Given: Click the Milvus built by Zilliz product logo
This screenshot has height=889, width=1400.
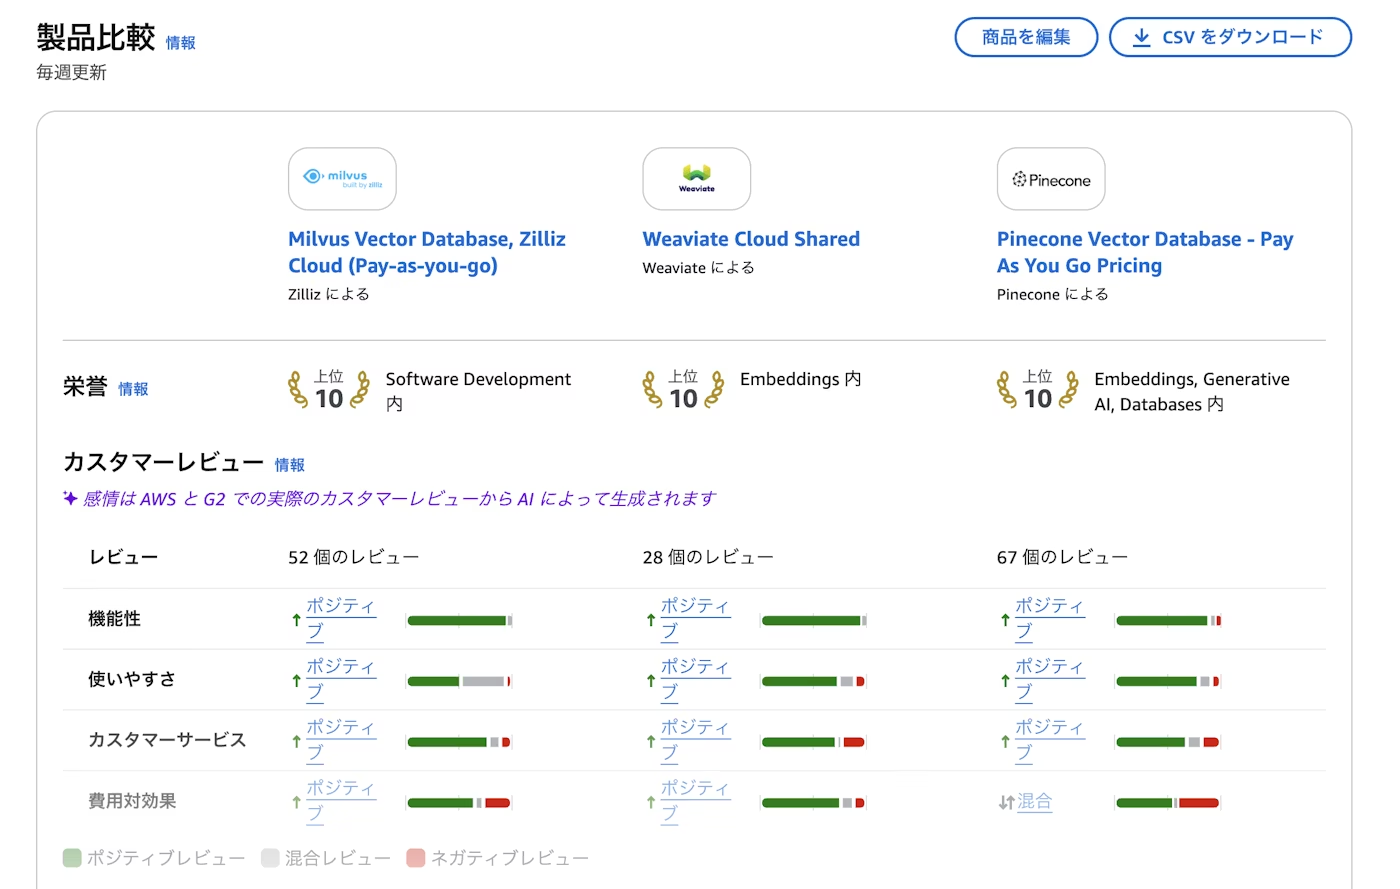Looking at the screenshot, I should tap(342, 178).
